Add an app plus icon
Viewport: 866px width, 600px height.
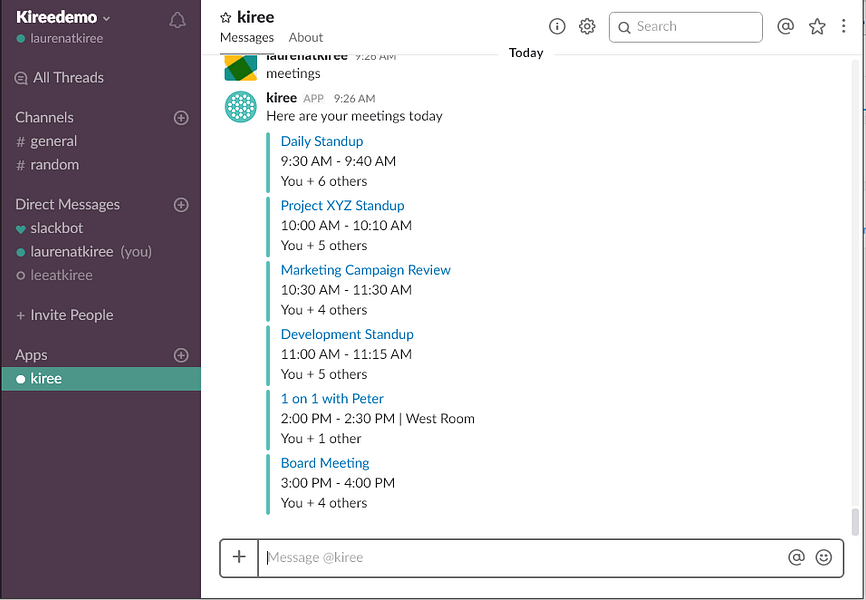pos(181,355)
